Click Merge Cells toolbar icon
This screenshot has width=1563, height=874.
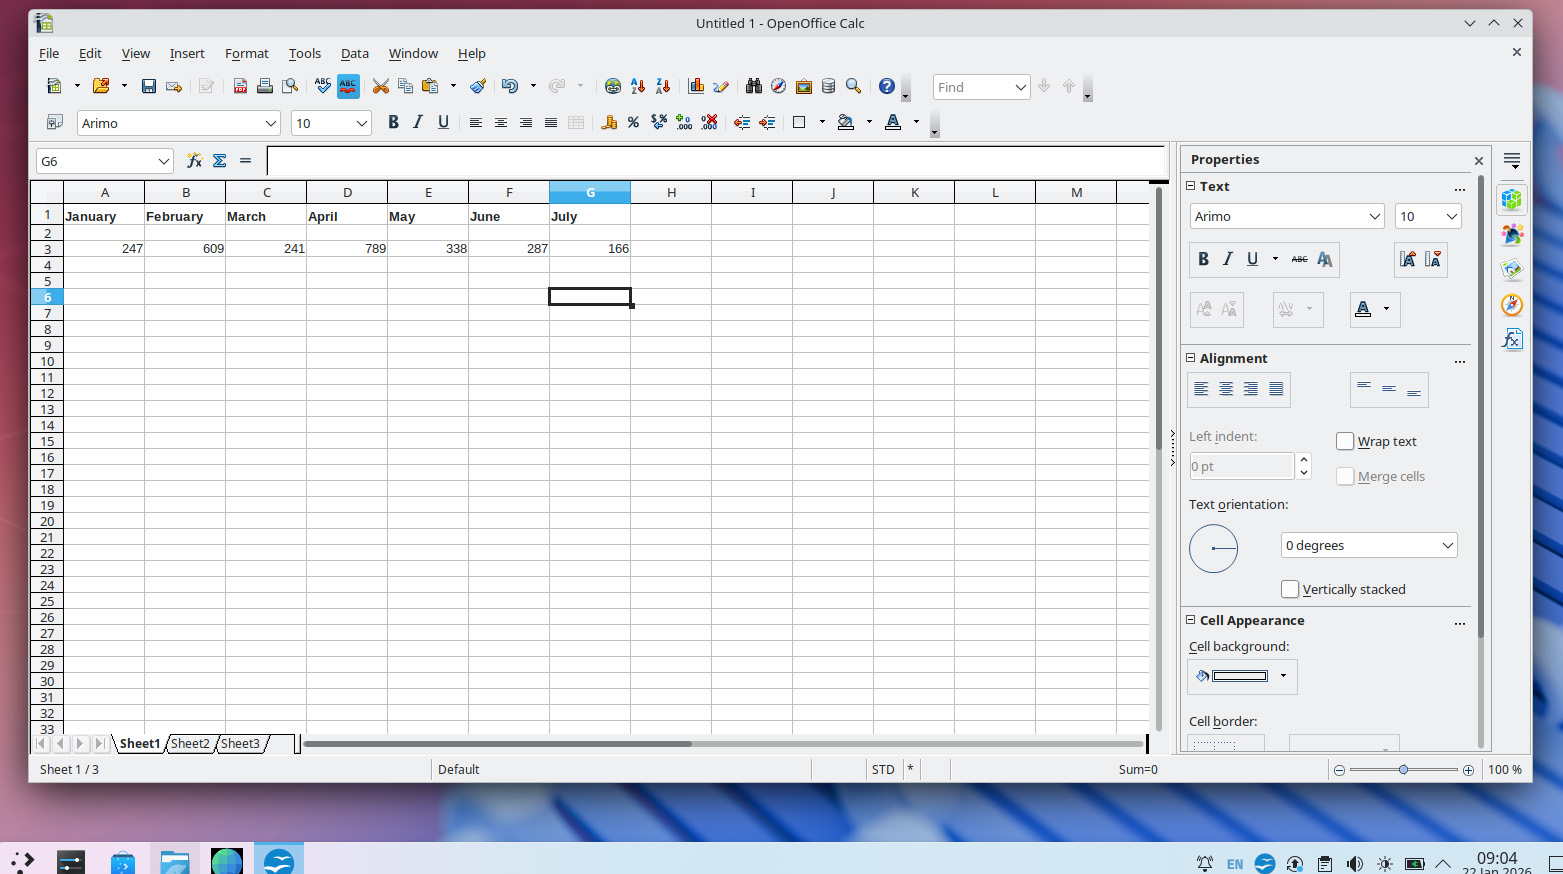(x=576, y=123)
